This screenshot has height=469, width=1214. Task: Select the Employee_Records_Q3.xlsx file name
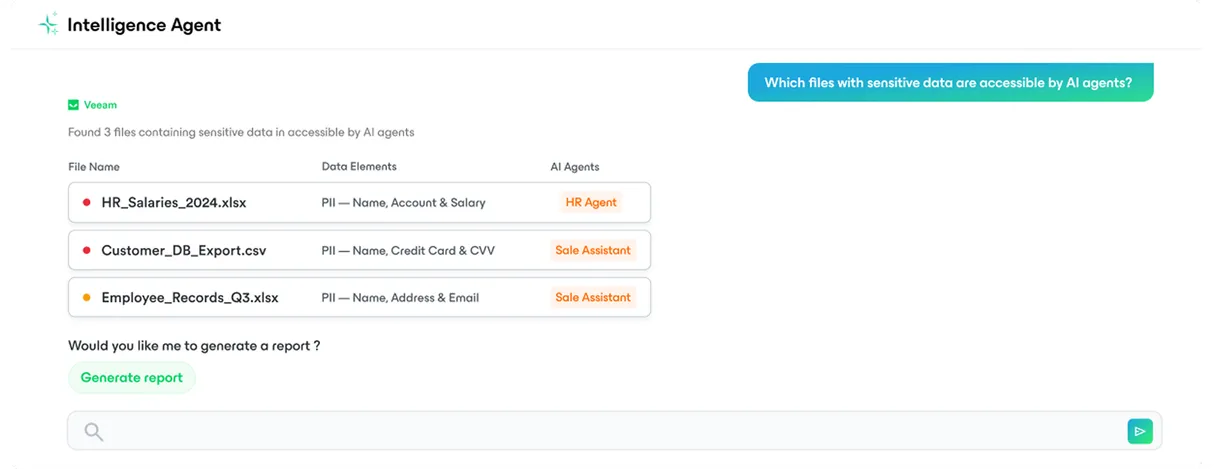point(190,297)
